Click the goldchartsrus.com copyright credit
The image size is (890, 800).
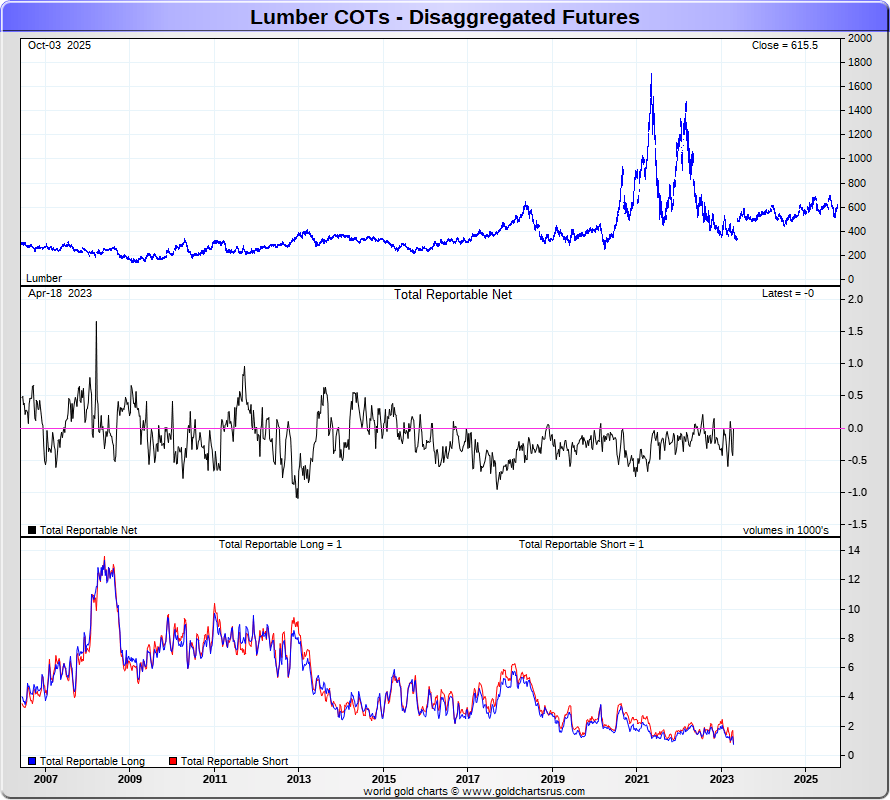click(474, 791)
